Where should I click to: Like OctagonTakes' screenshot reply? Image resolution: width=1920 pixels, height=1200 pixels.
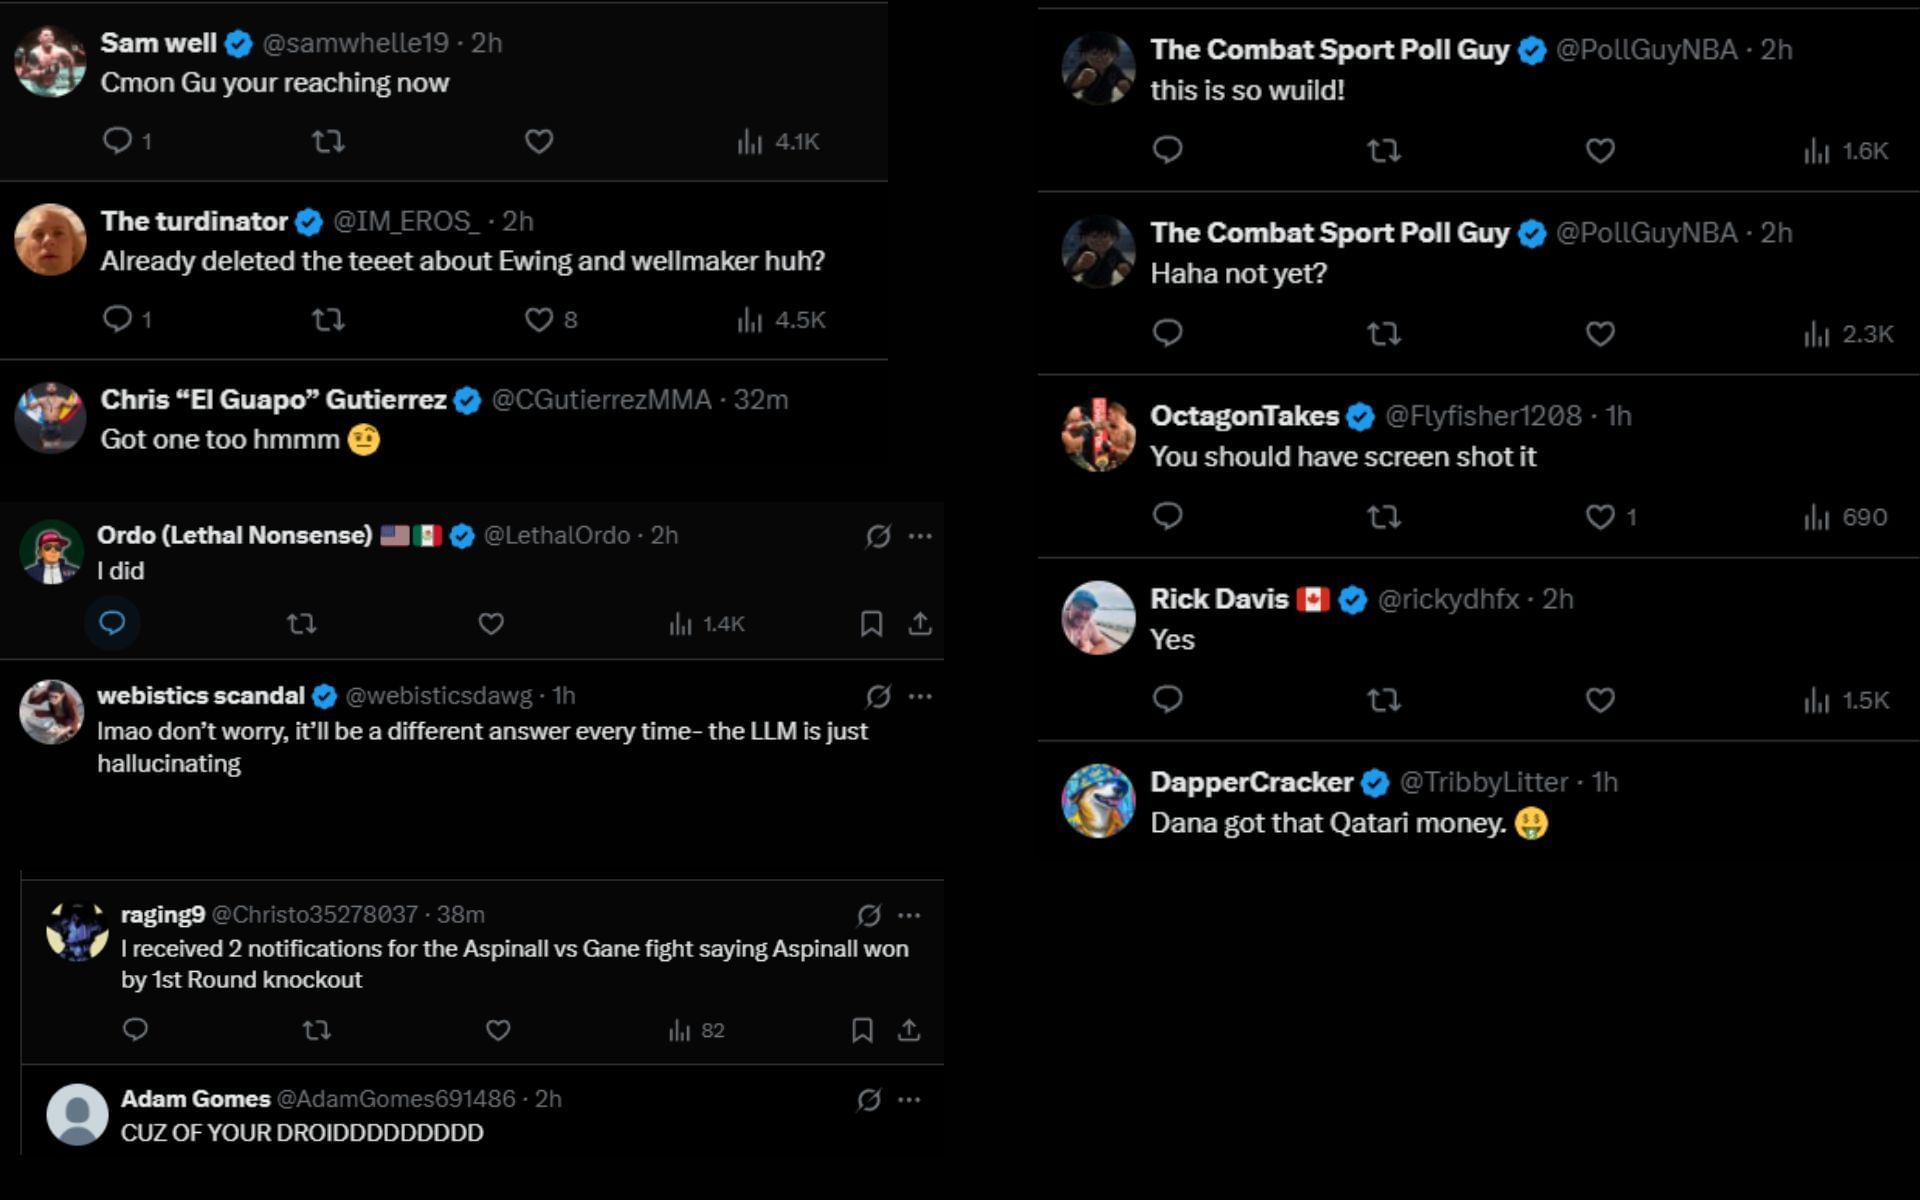click(x=1599, y=516)
